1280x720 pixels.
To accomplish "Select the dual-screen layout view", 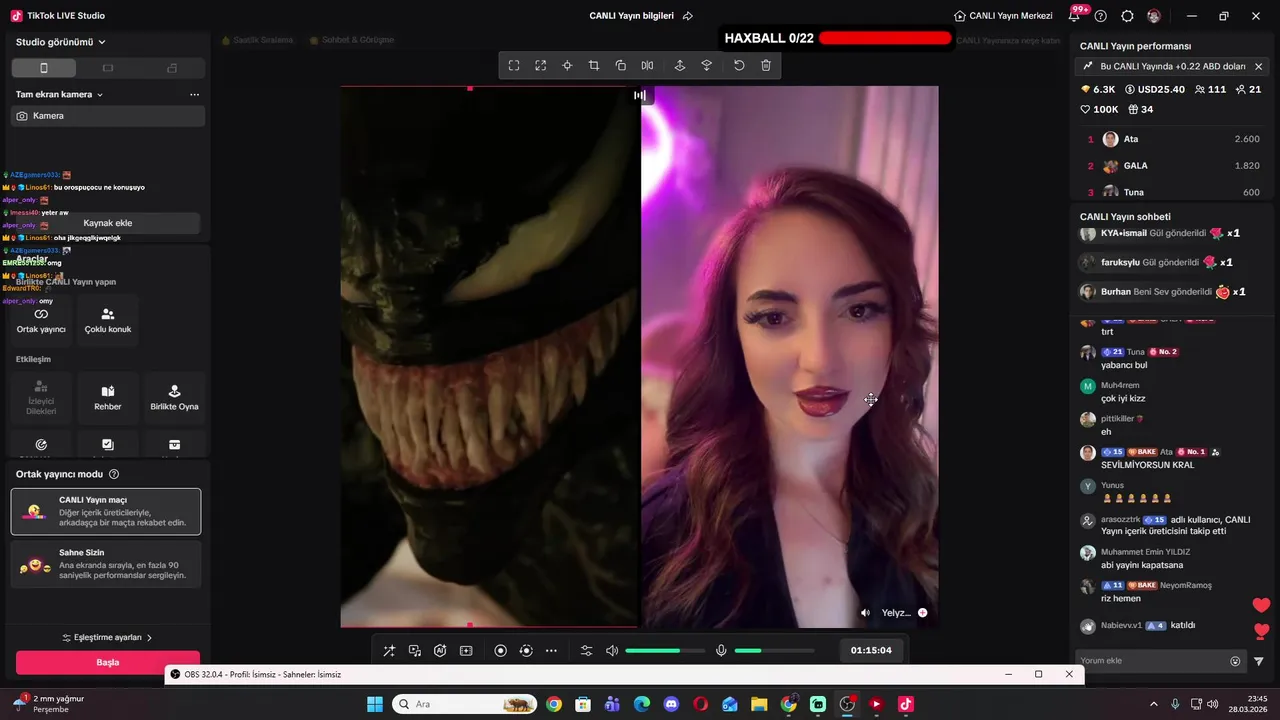I will [x=172, y=68].
